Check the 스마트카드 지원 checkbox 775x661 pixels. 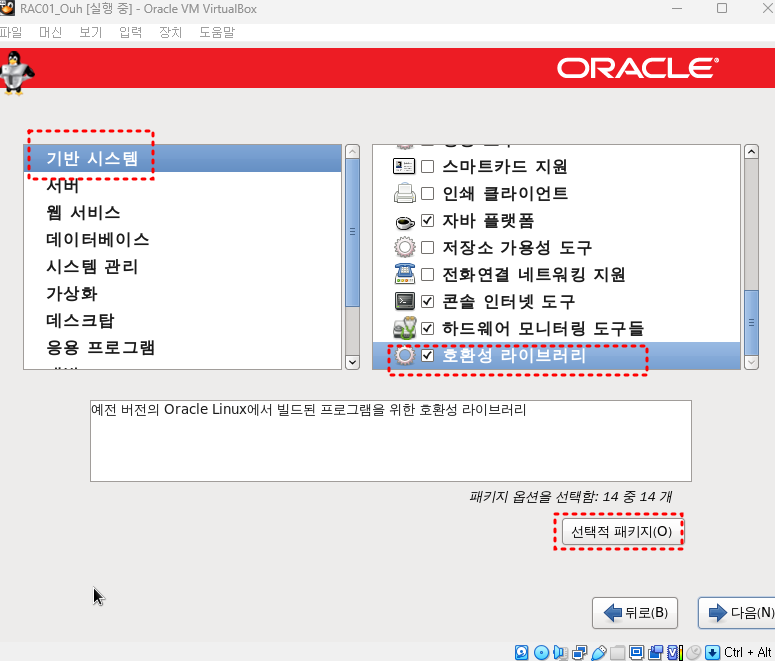pos(428,167)
